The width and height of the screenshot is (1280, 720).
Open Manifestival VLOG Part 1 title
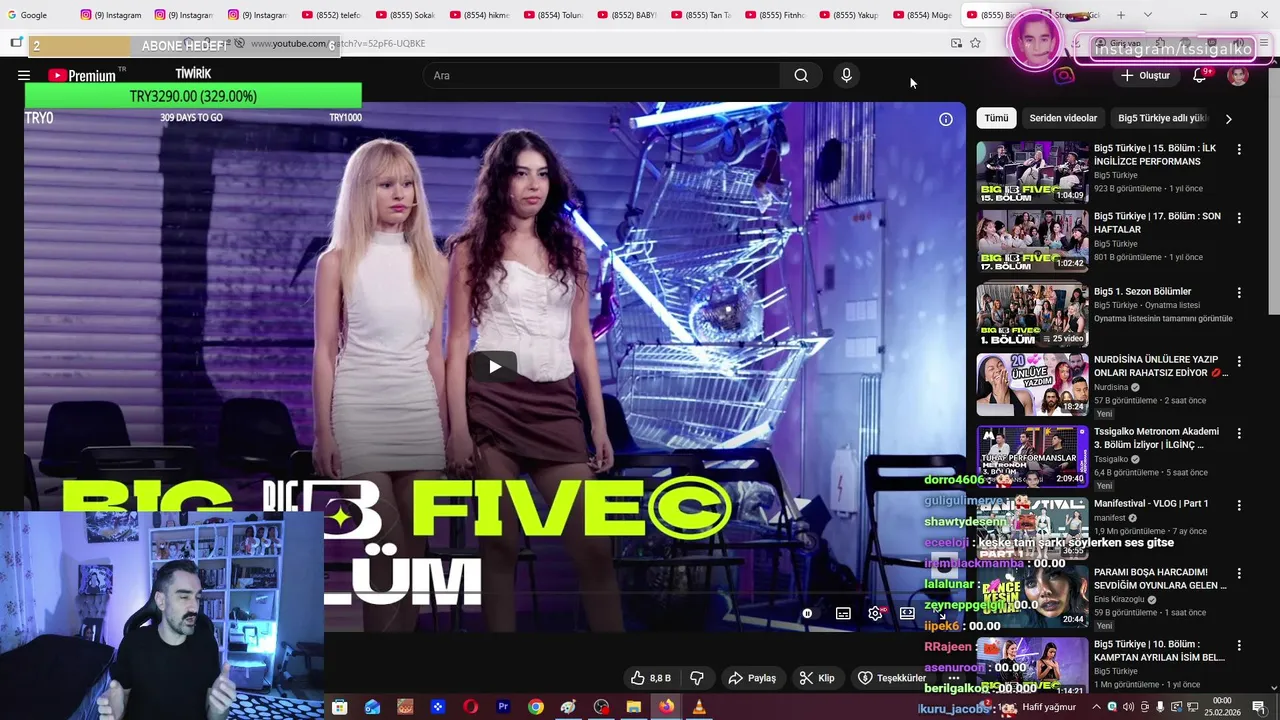(x=1151, y=504)
